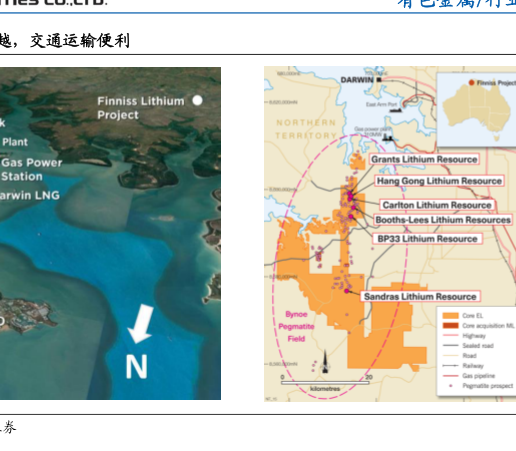Click the Chinese heading "交通运输便利"

80,41
